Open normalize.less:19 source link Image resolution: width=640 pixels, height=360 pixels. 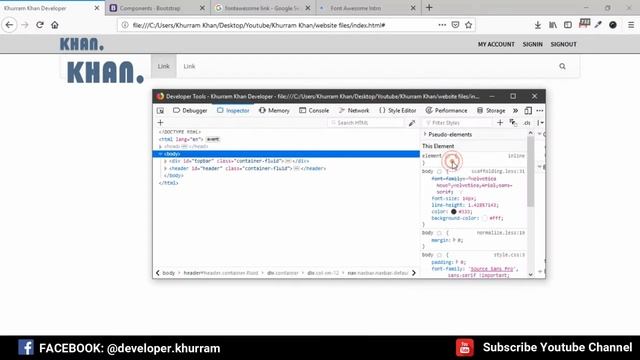(x=501, y=233)
